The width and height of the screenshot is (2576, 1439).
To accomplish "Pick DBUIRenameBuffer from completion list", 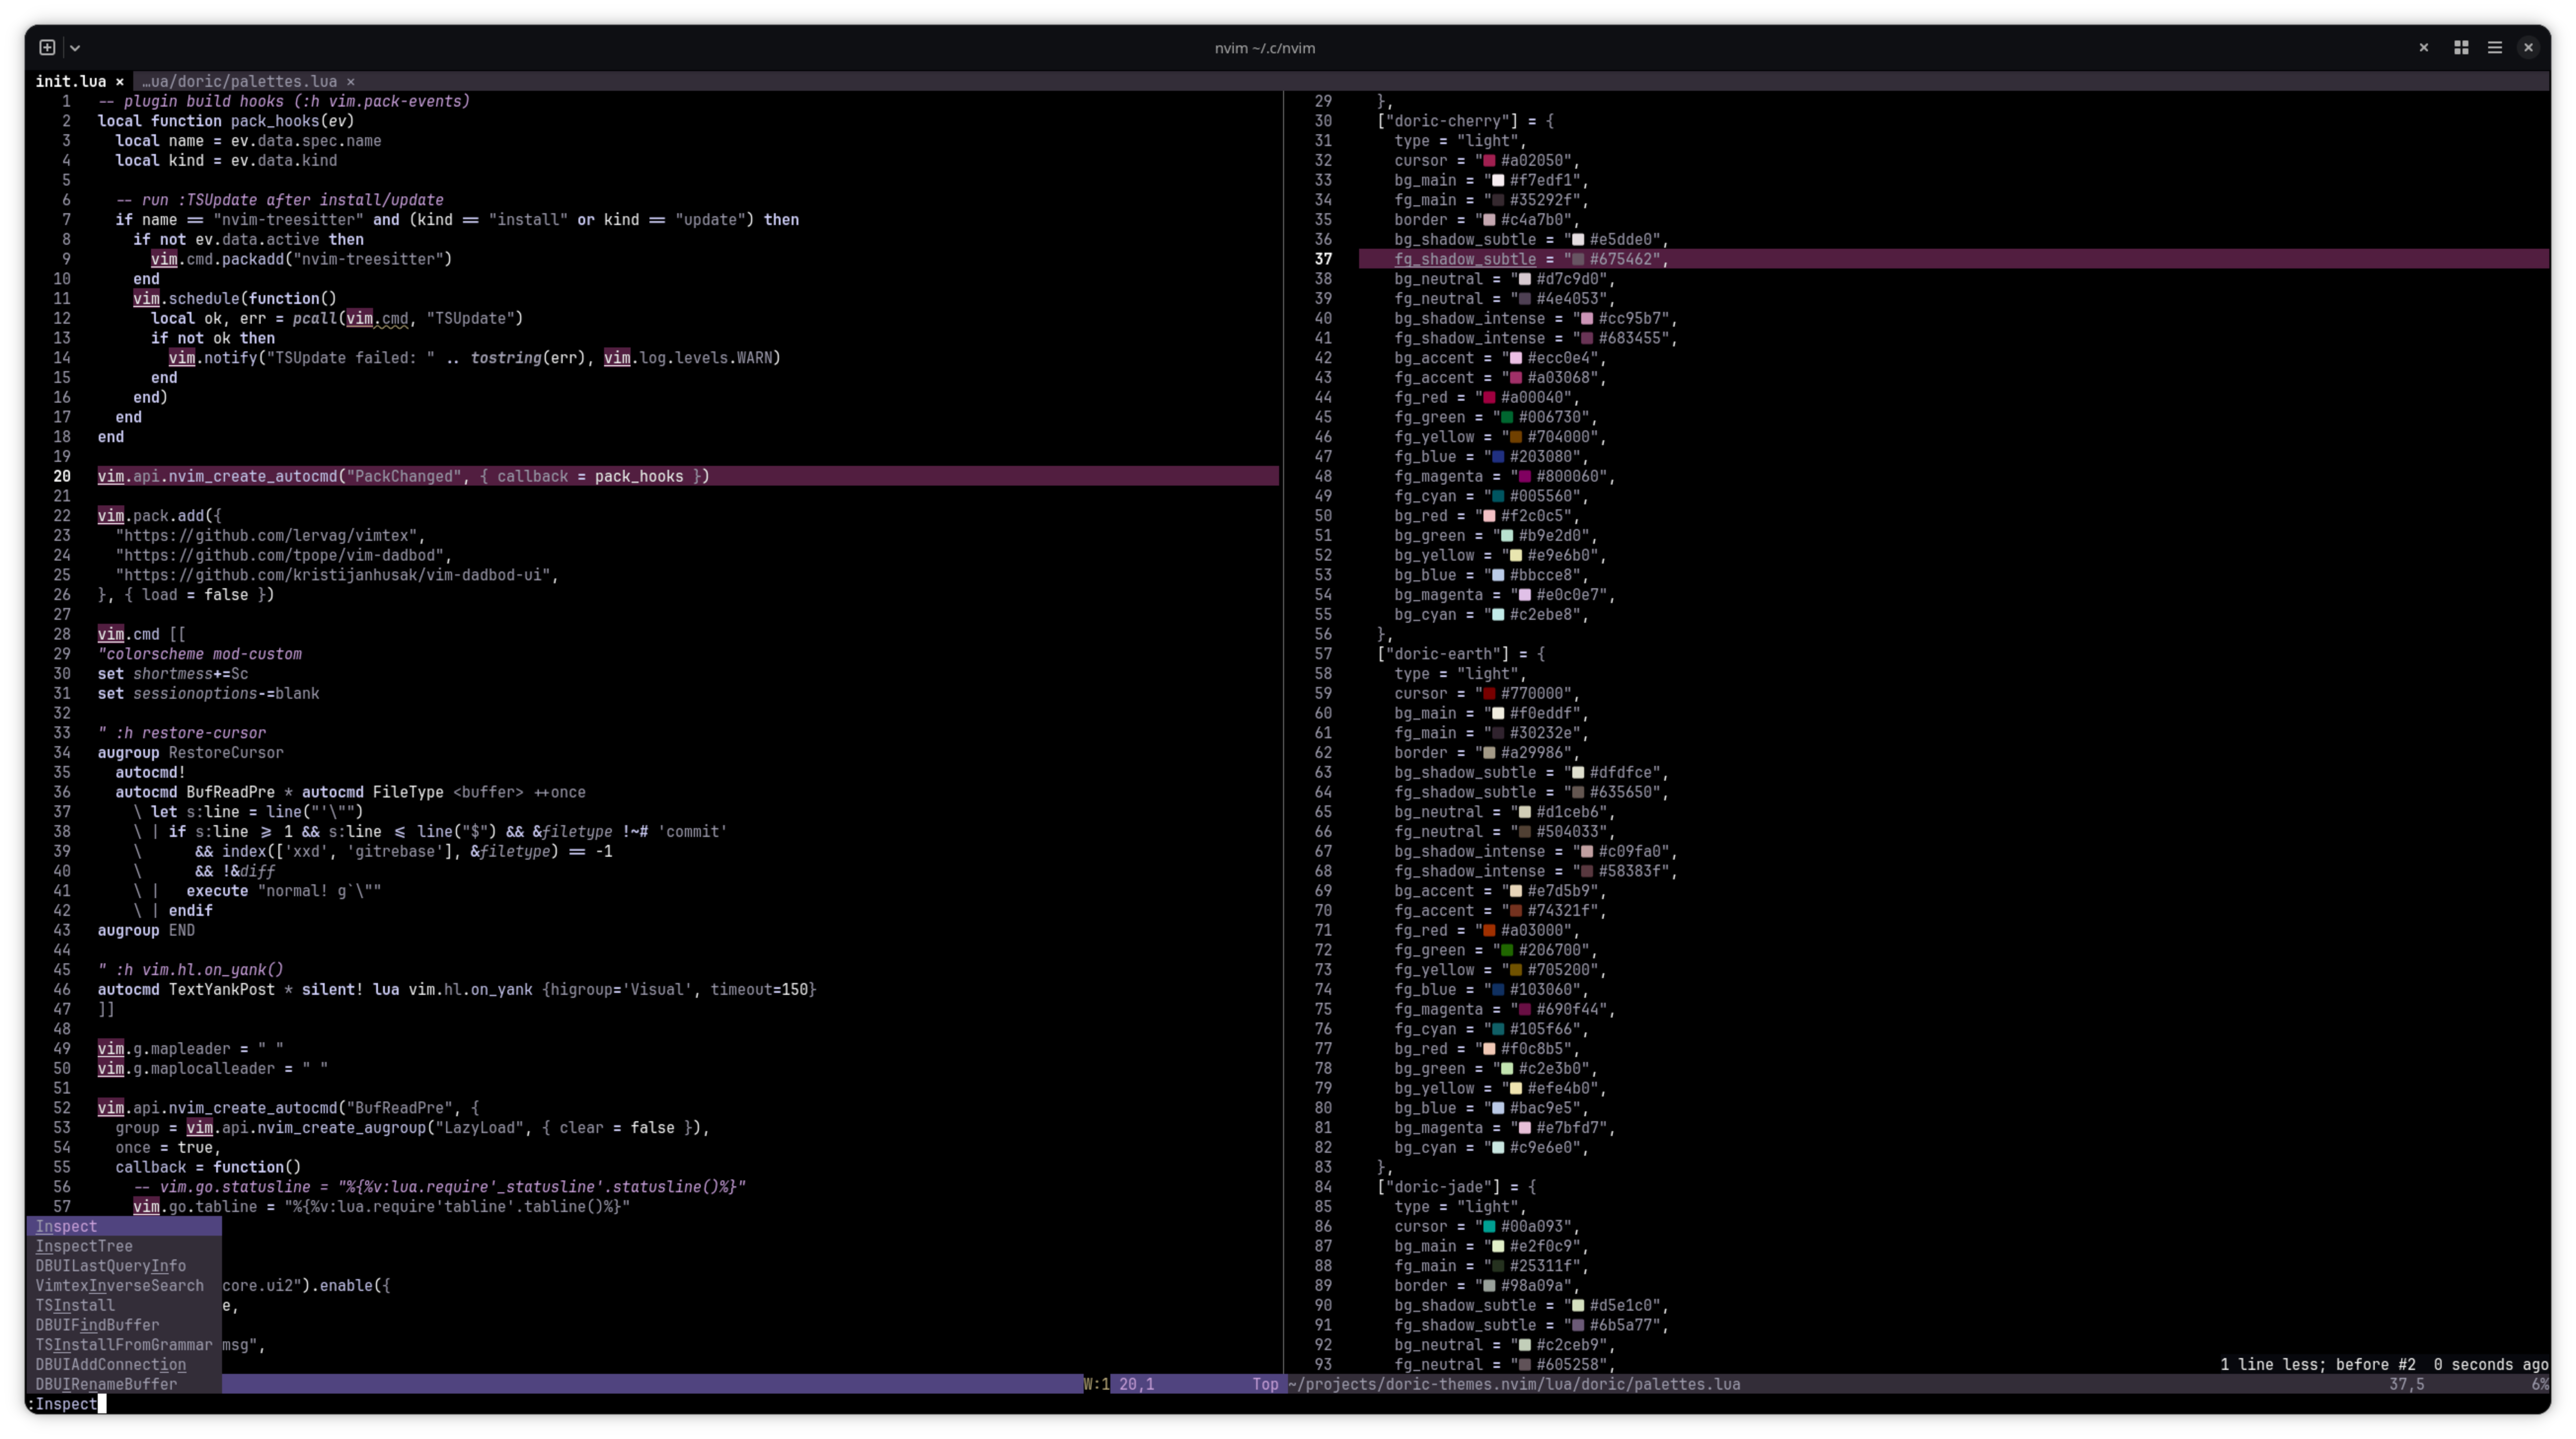I will [124, 1384].
